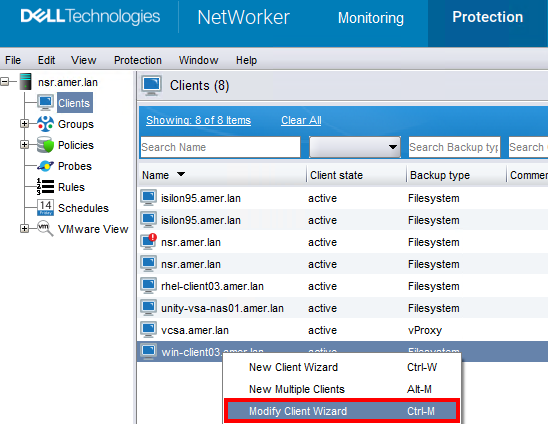Select nsr.amer.lan client icon with red alert
This screenshot has height=424, width=548.
tap(149, 242)
